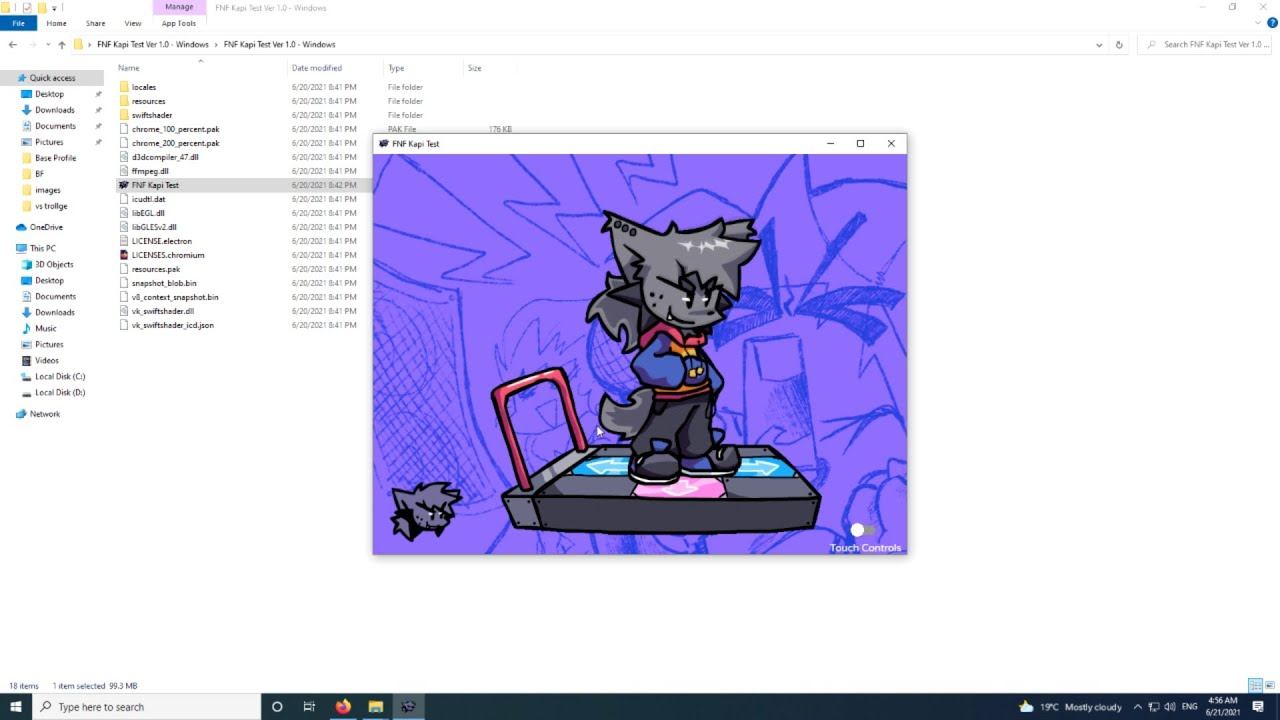
Task: Select the locales folder
Action: pos(144,87)
